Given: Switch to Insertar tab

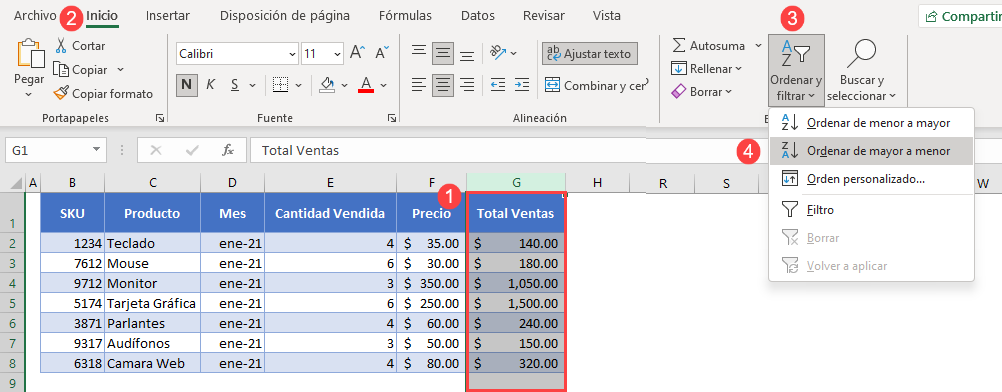Looking at the screenshot, I should (167, 16).
